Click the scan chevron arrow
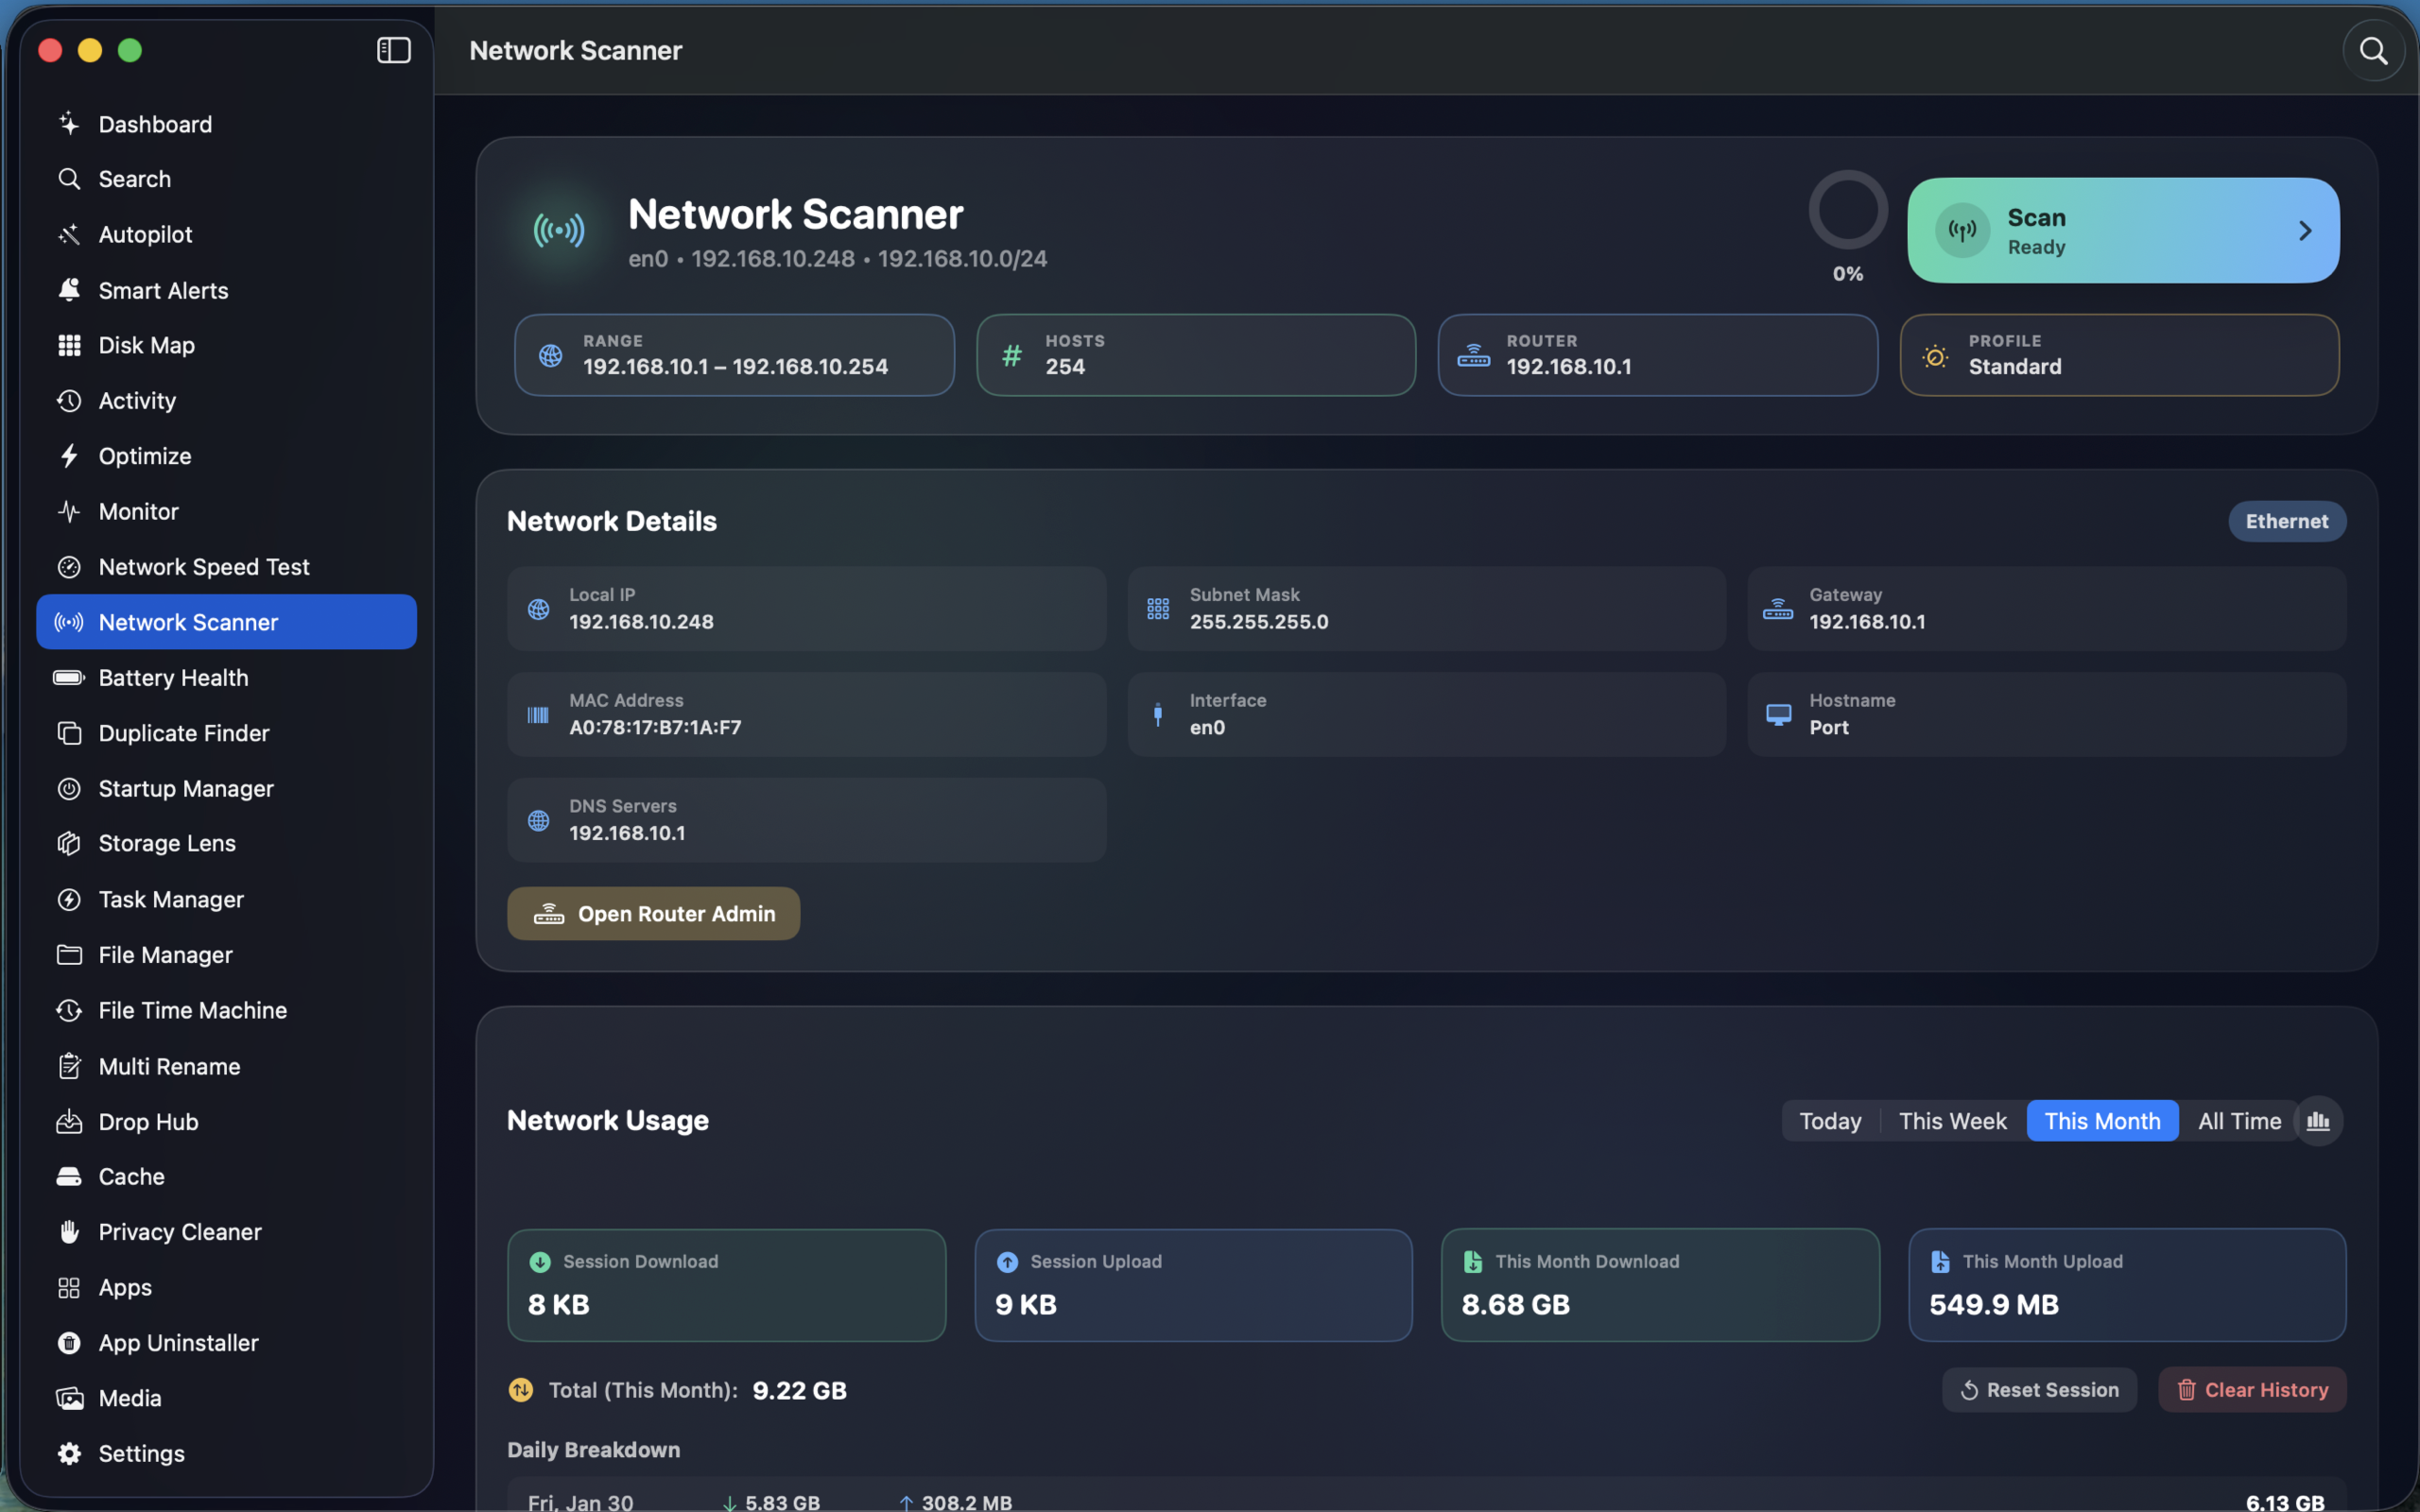The height and width of the screenshot is (1512, 2420). coord(2305,231)
